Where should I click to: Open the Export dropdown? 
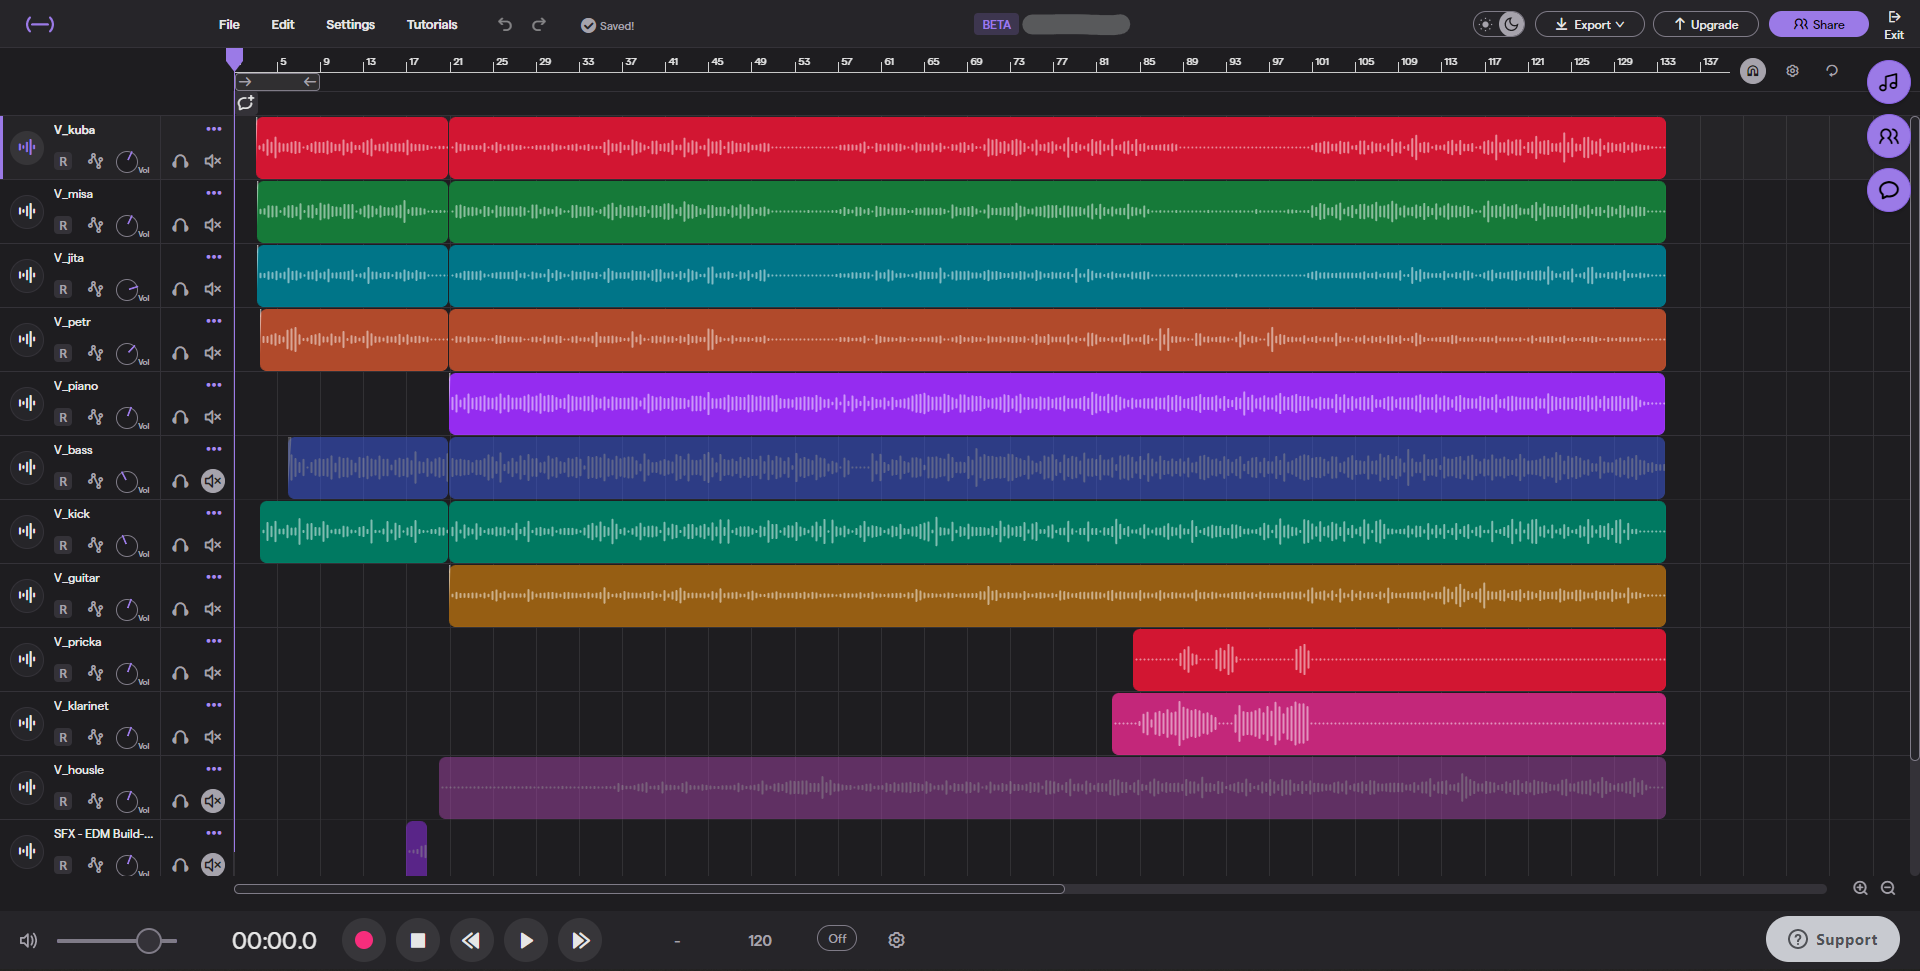tap(1589, 24)
